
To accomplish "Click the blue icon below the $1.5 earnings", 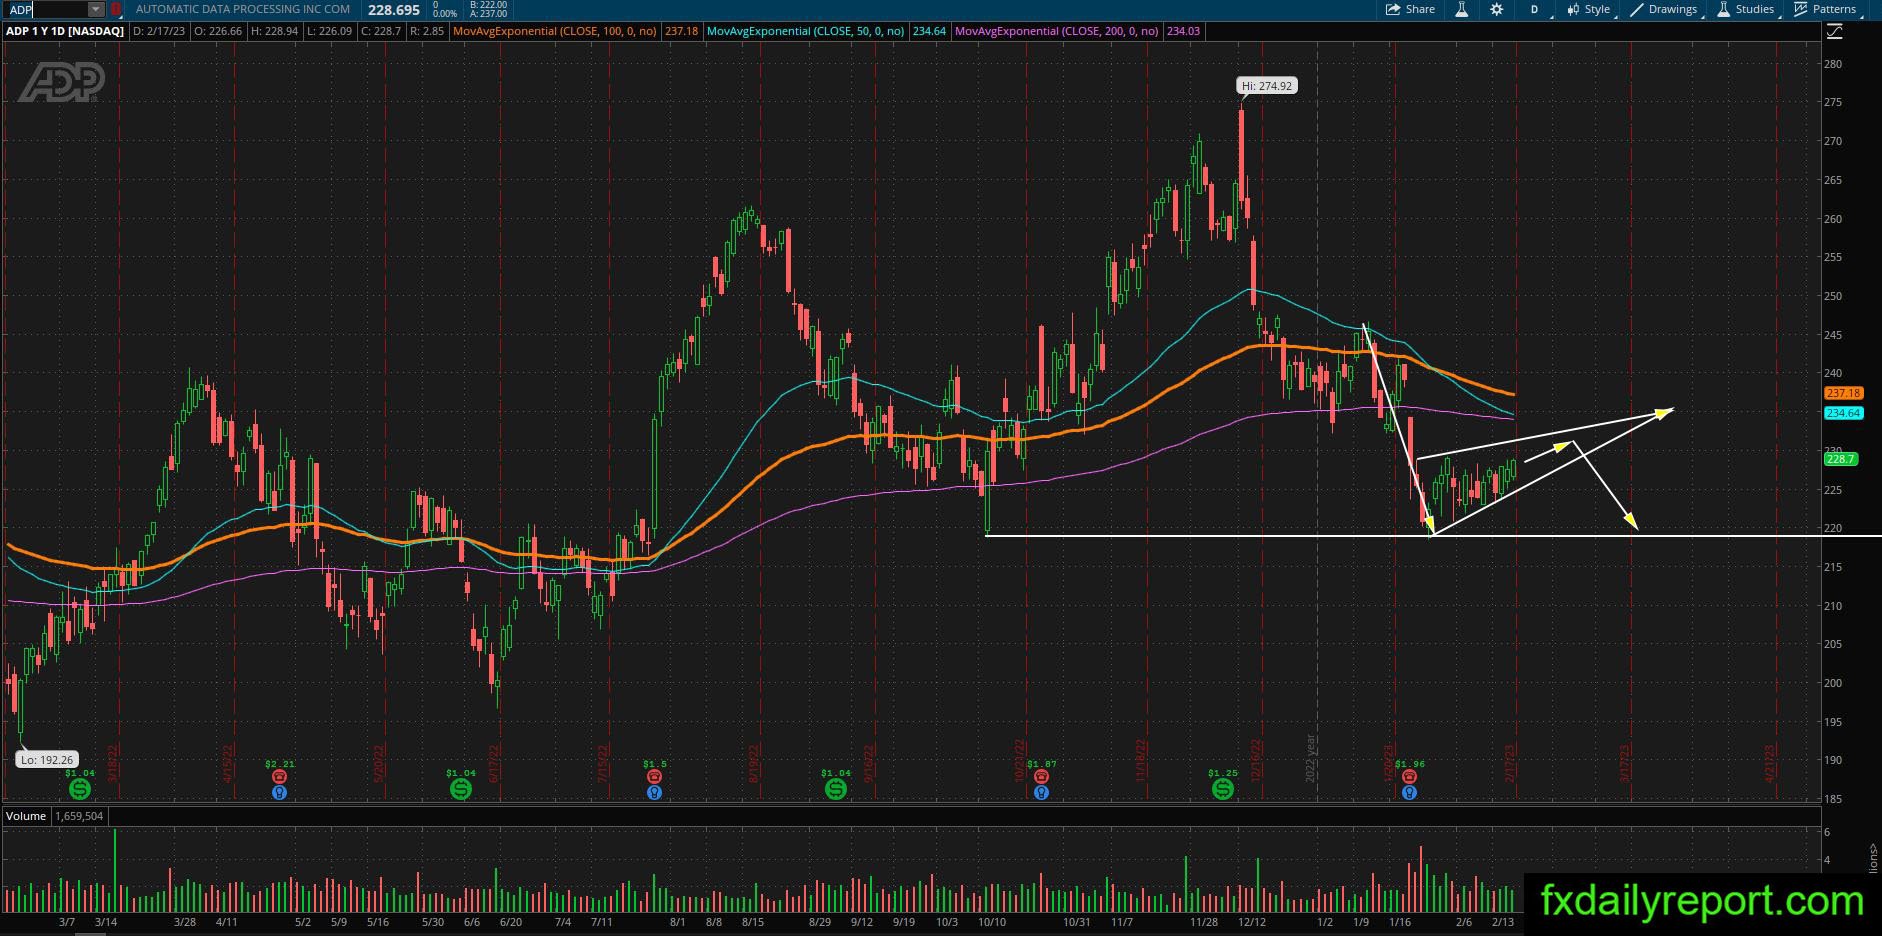I will point(654,792).
